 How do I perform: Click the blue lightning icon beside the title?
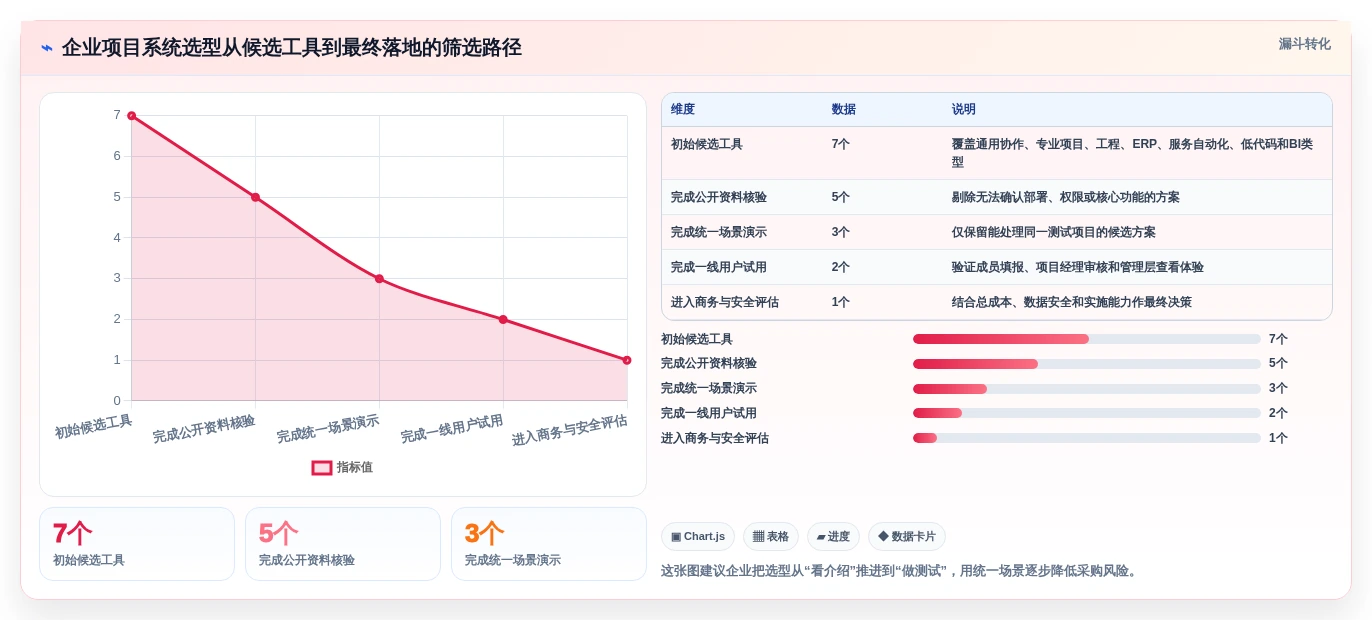(x=47, y=48)
